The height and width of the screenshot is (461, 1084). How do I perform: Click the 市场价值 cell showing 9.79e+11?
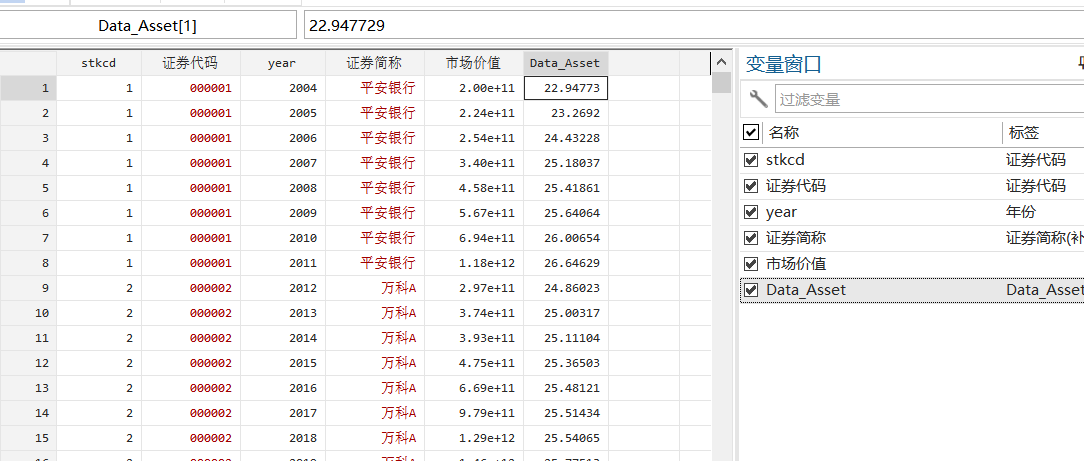pyautogui.click(x=474, y=413)
